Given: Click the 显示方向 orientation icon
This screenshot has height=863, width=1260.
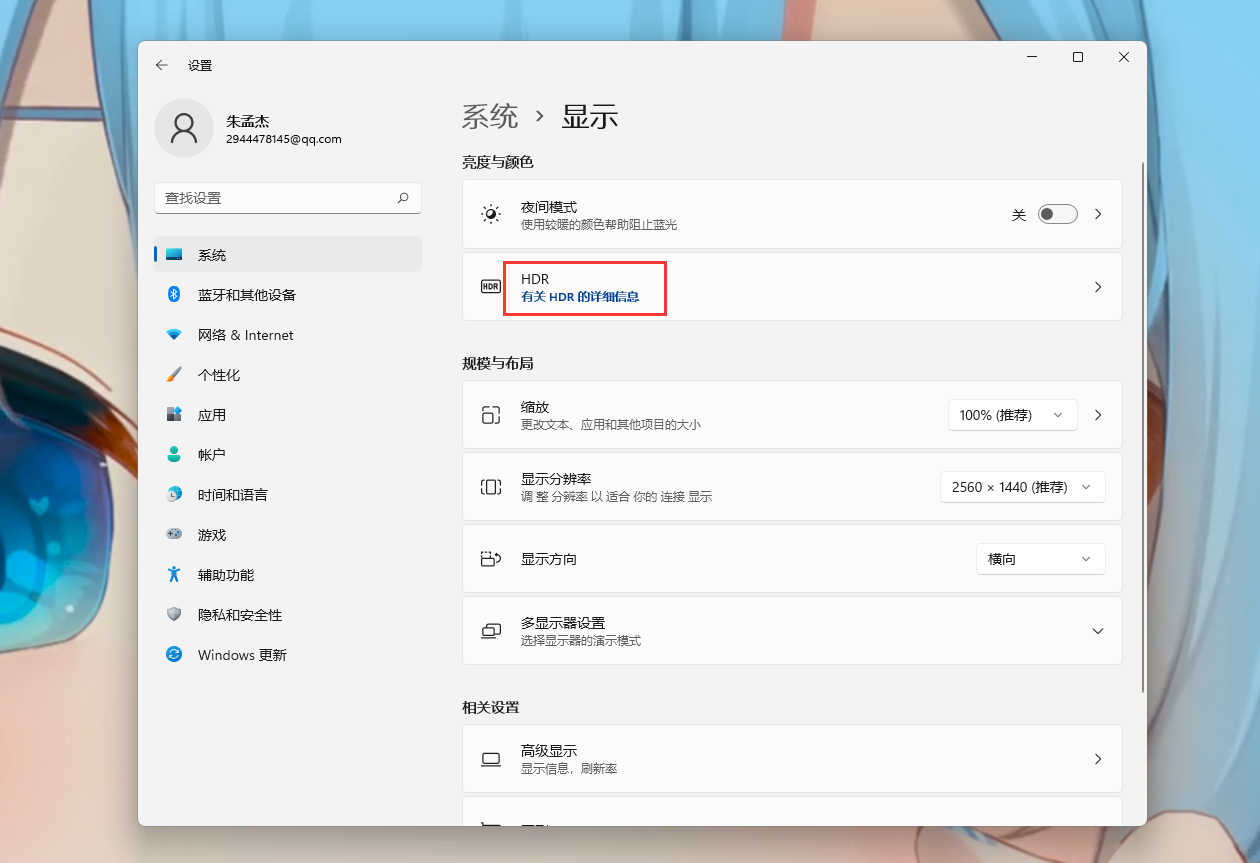Looking at the screenshot, I should click(x=490, y=559).
